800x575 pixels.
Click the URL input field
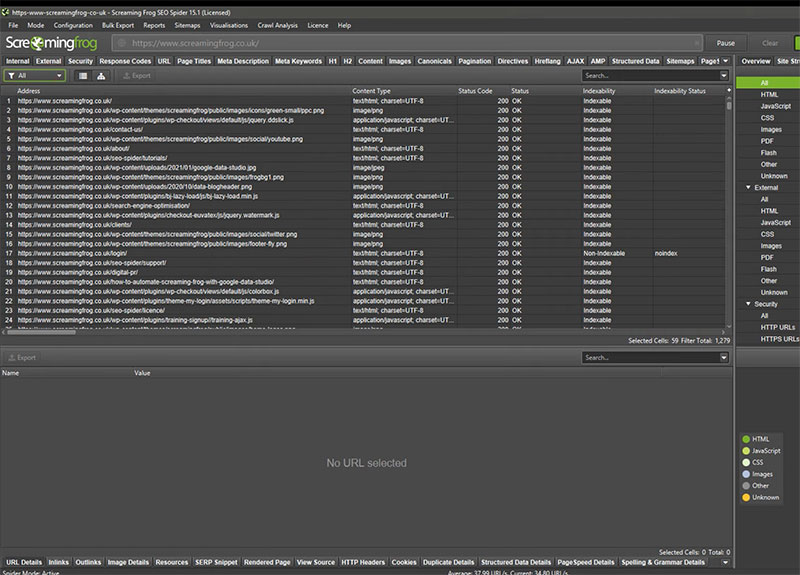click(407, 43)
